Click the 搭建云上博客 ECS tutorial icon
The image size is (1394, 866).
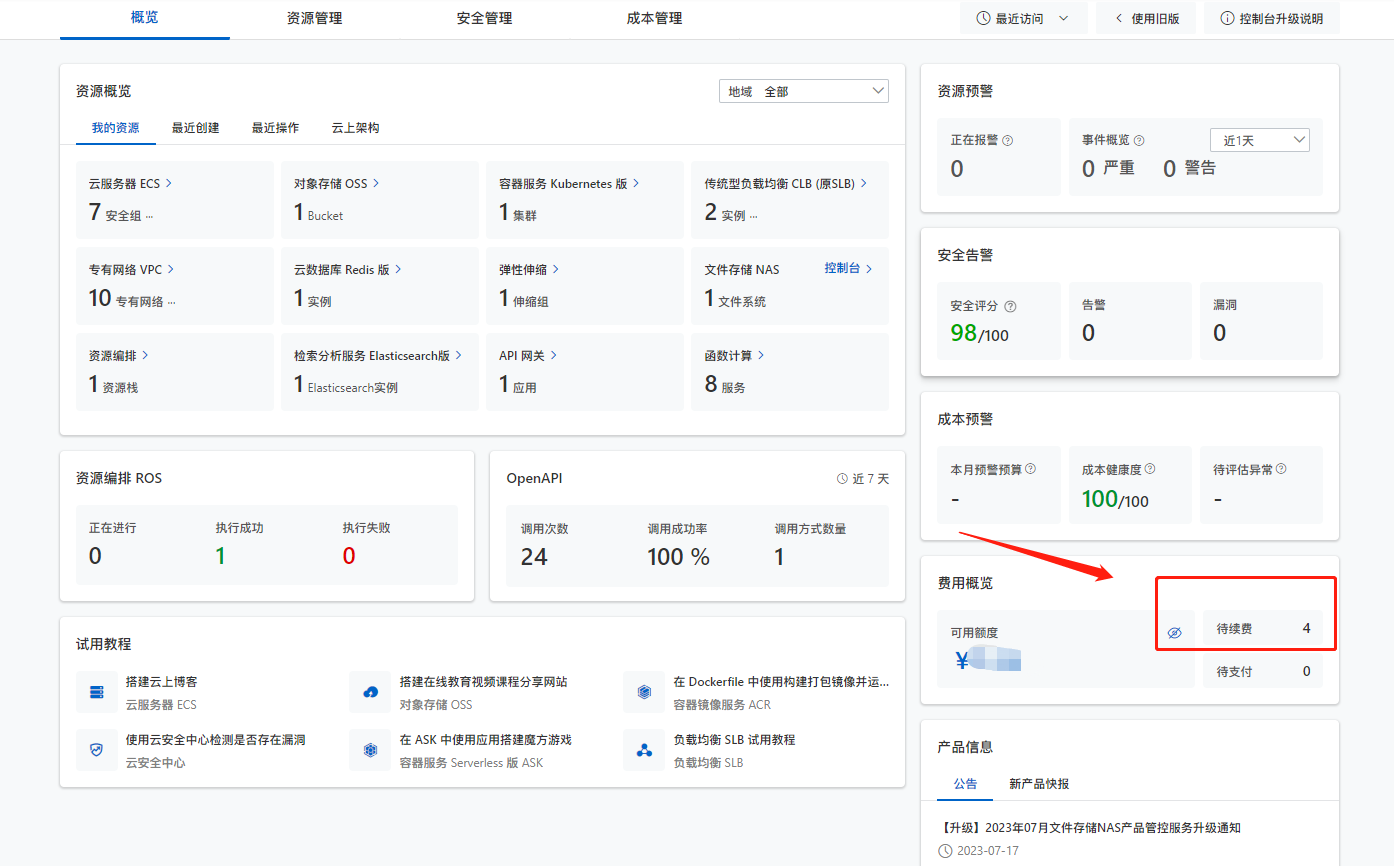pyautogui.click(x=97, y=692)
